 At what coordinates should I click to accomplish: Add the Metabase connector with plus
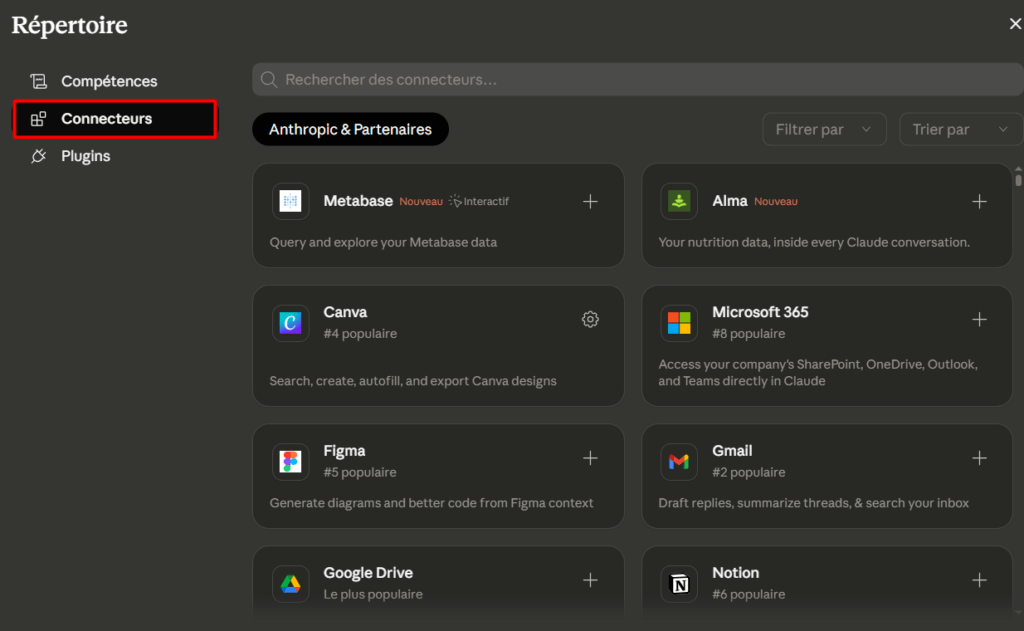click(590, 201)
